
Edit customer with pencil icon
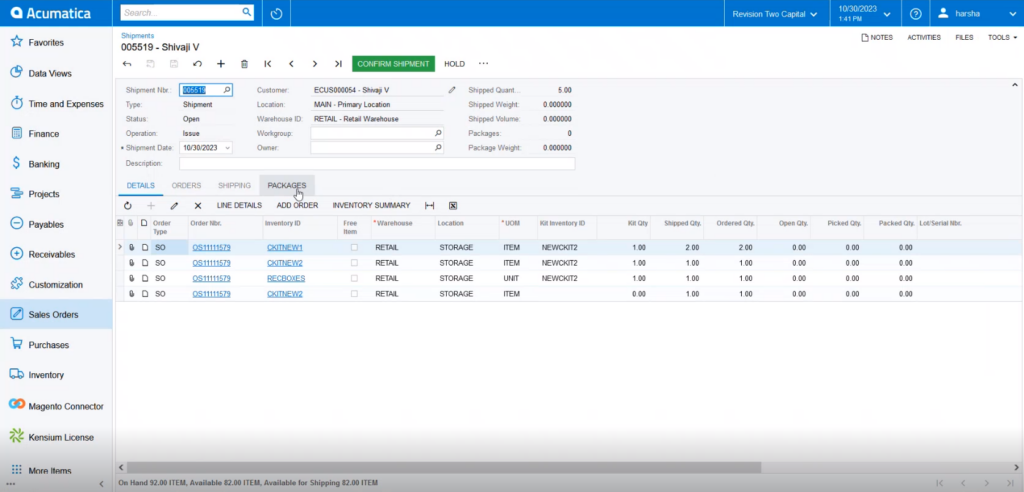pos(452,90)
